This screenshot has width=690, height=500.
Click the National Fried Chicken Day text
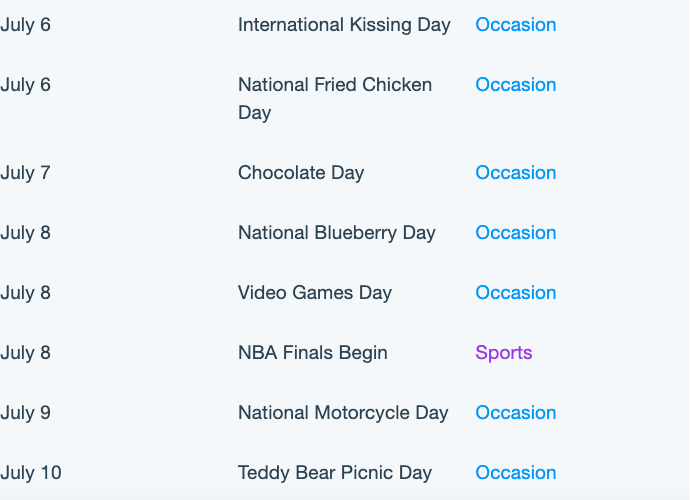pos(335,99)
